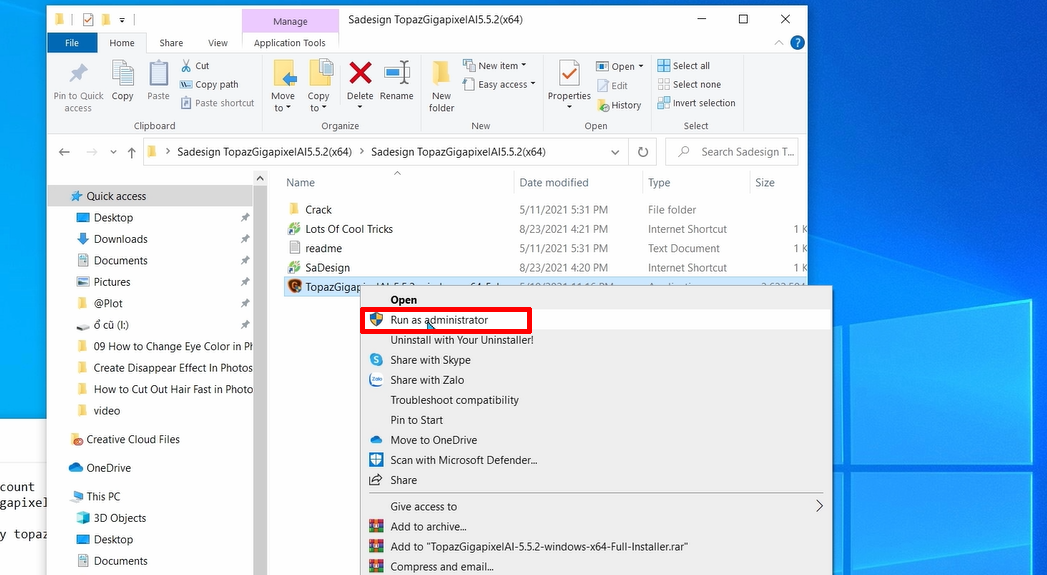Open Quick Access Toolbar customize dropdown
Viewport: 1047px width, 575px height.
[122, 20]
